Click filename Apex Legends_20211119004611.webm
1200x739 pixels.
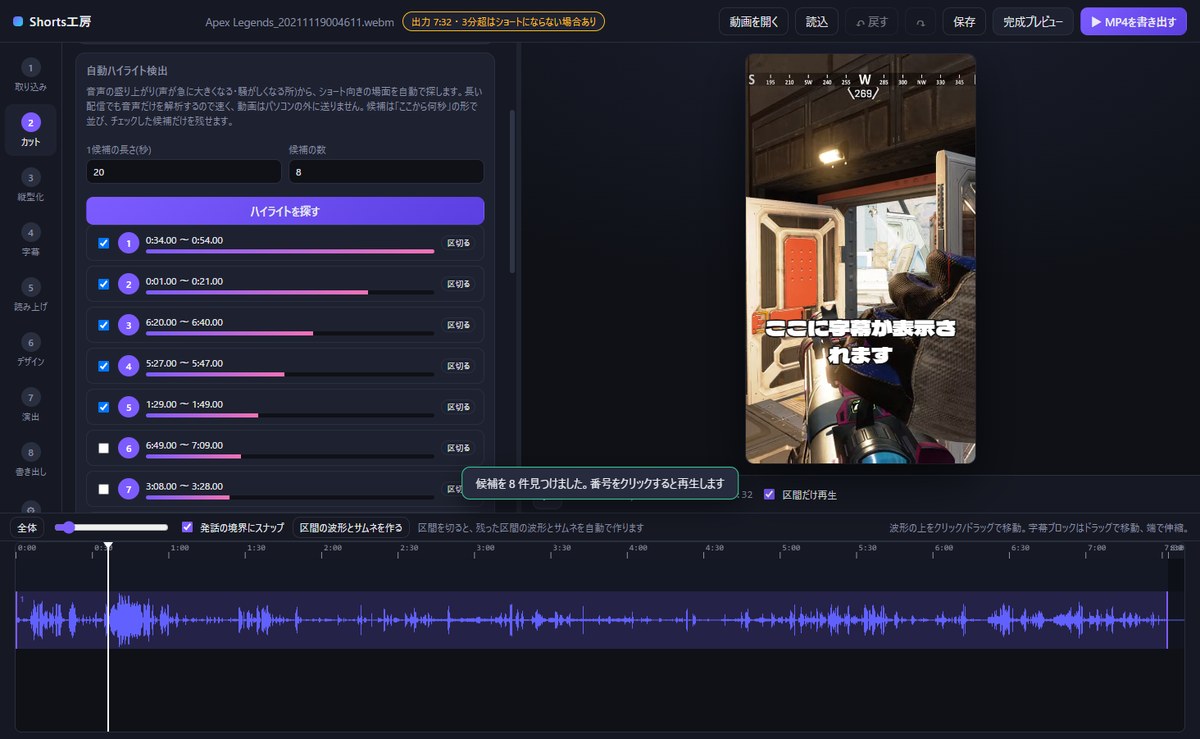(x=299, y=21)
